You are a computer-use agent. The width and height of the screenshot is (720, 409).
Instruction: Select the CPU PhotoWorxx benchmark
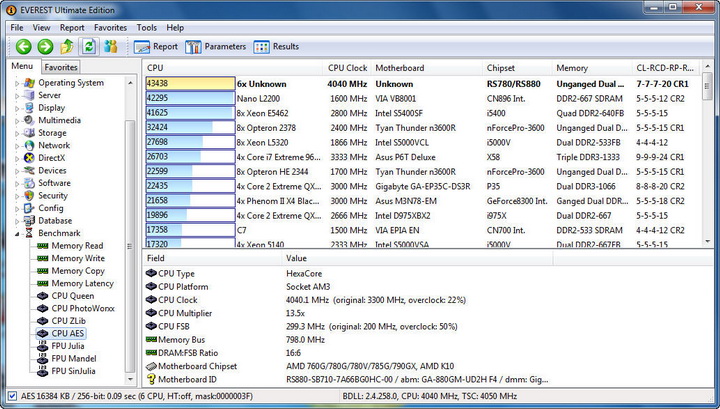(83, 308)
